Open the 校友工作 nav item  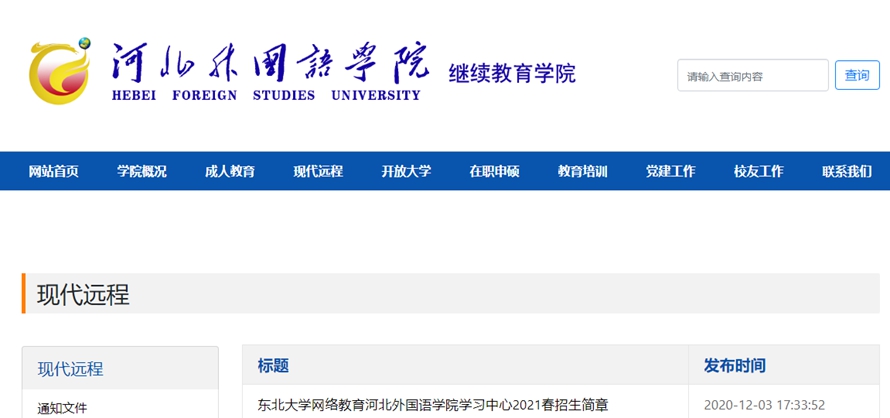(758, 171)
